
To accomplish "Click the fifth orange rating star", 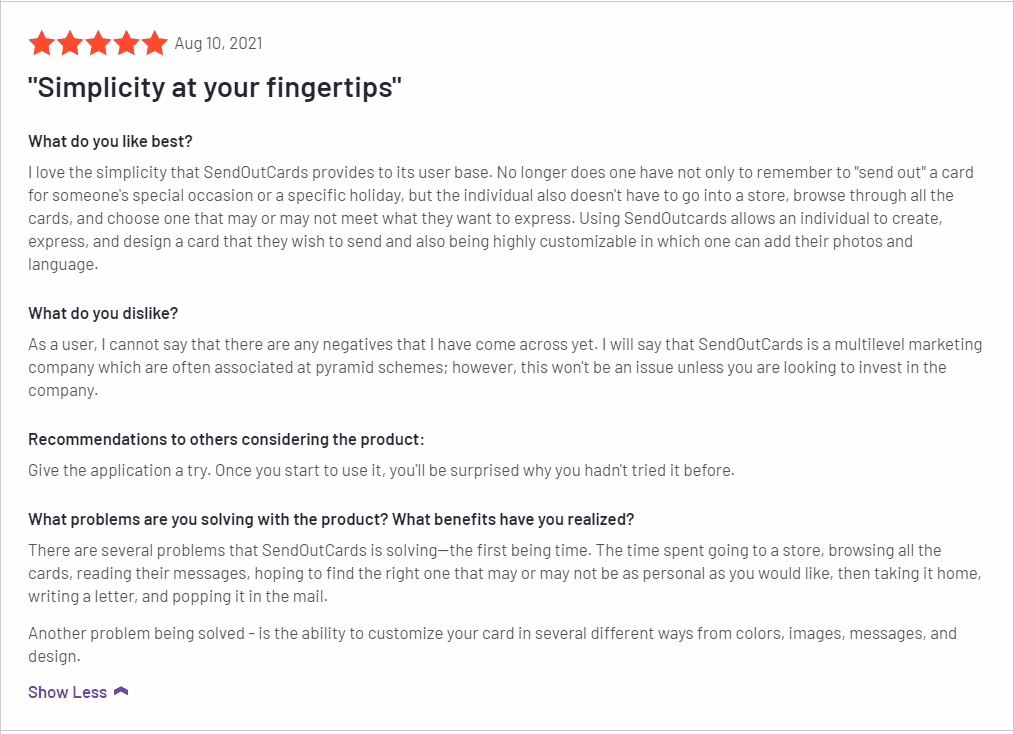I will coord(155,43).
